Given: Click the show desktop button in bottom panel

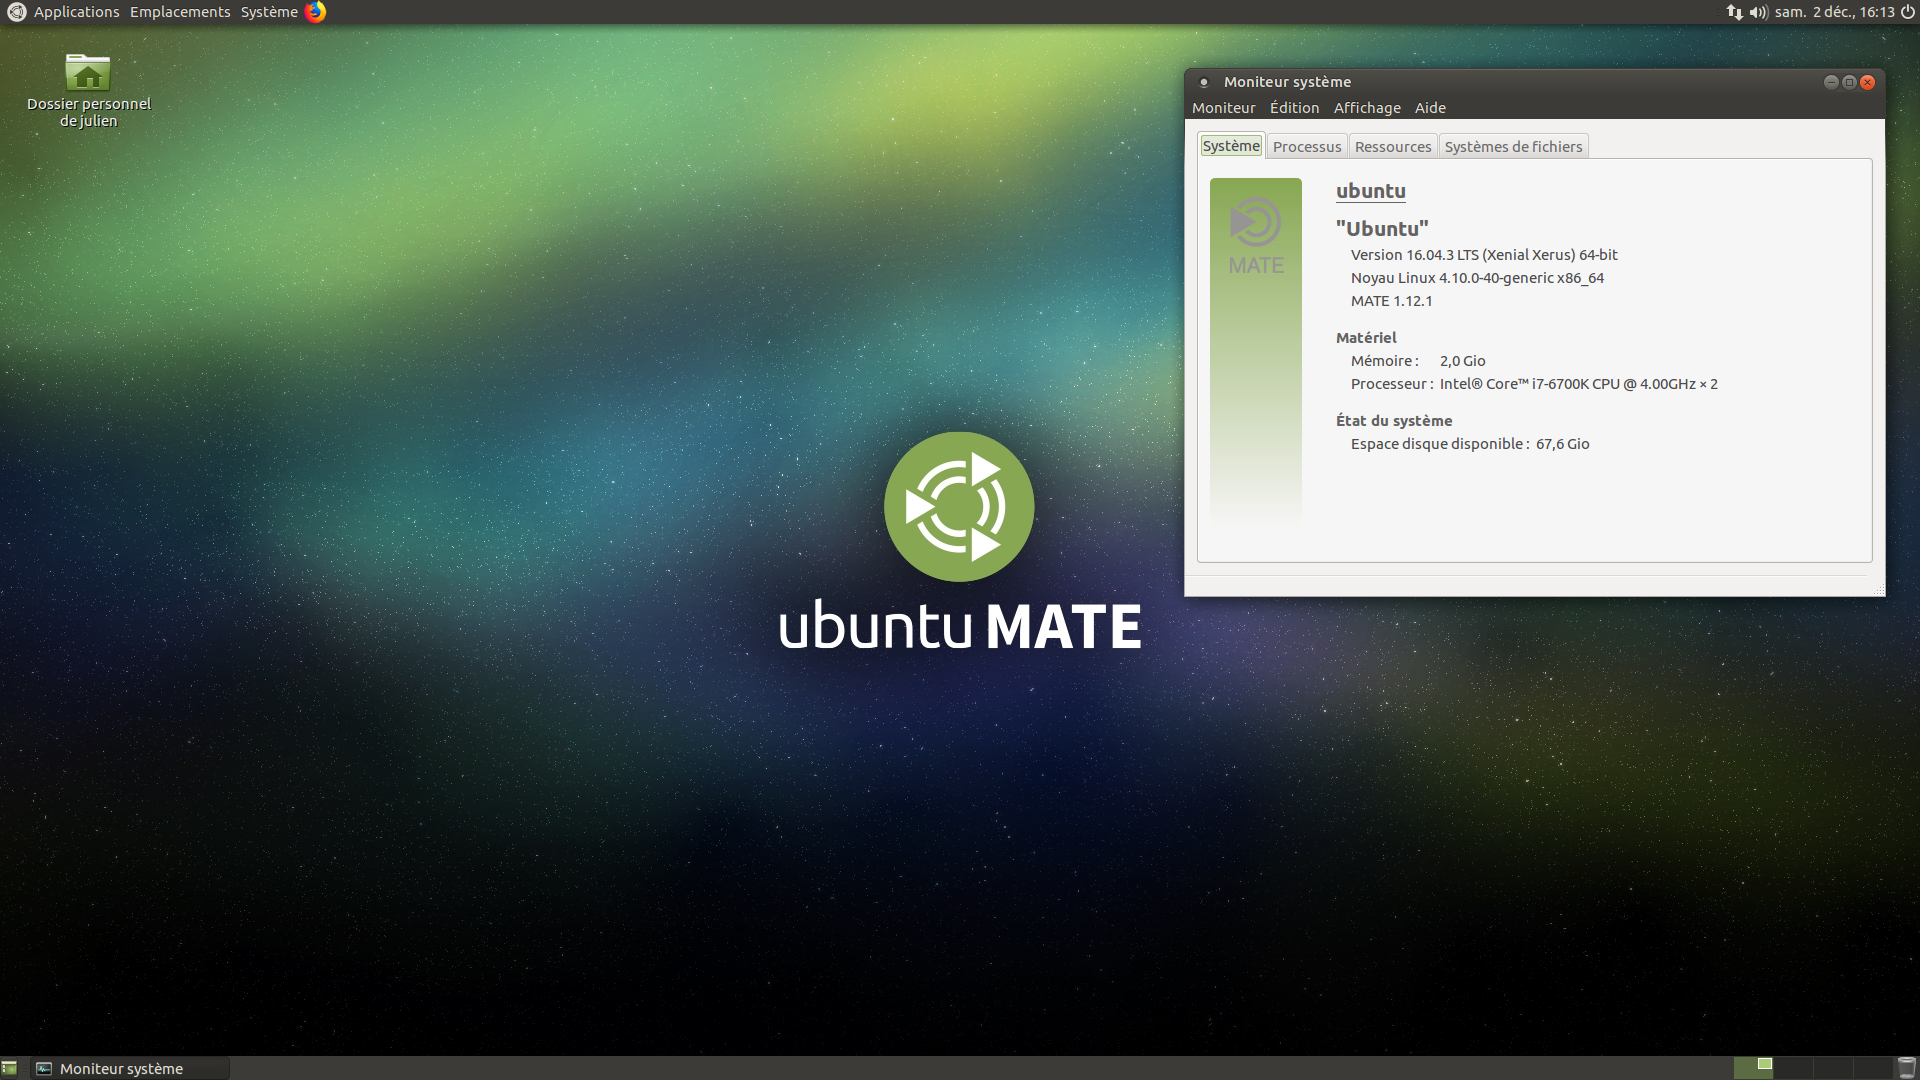Looking at the screenshot, I should [x=10, y=1068].
